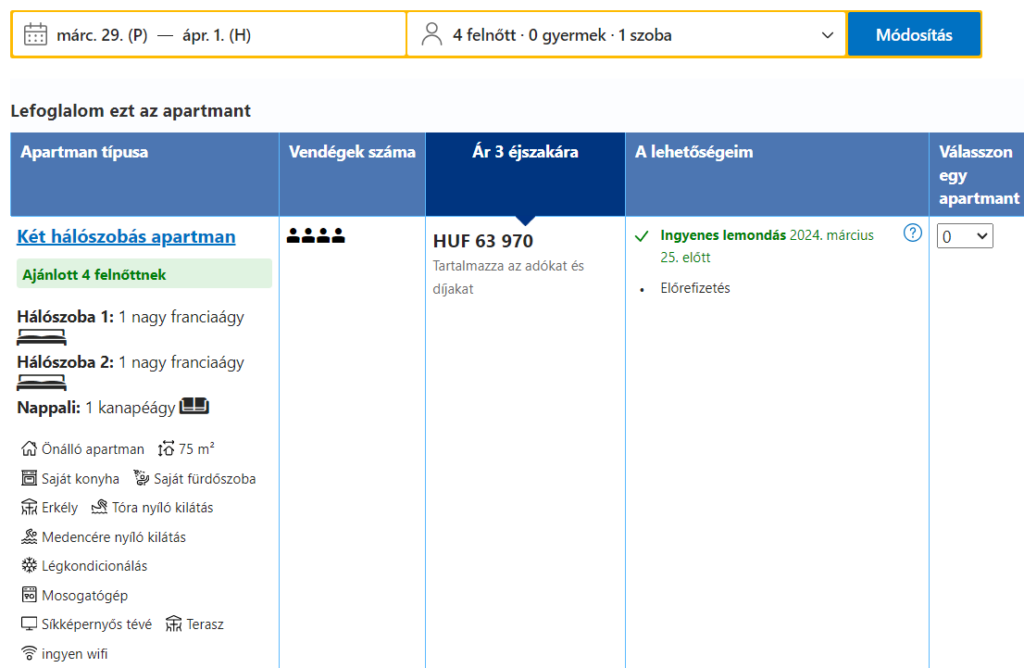1024x668 pixels.
Task: Click the balcony icon for Erkély
Action: 29,507
